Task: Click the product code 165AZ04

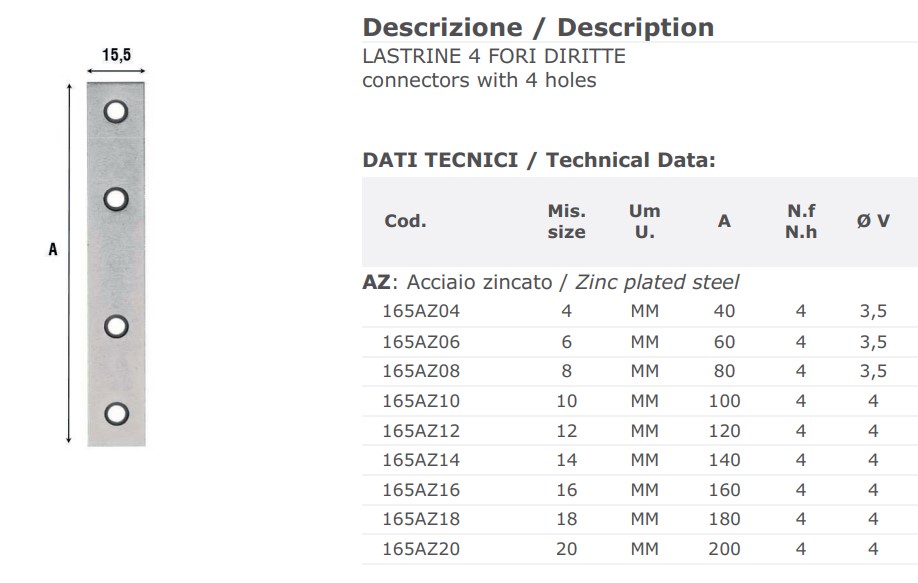Action: [x=421, y=311]
